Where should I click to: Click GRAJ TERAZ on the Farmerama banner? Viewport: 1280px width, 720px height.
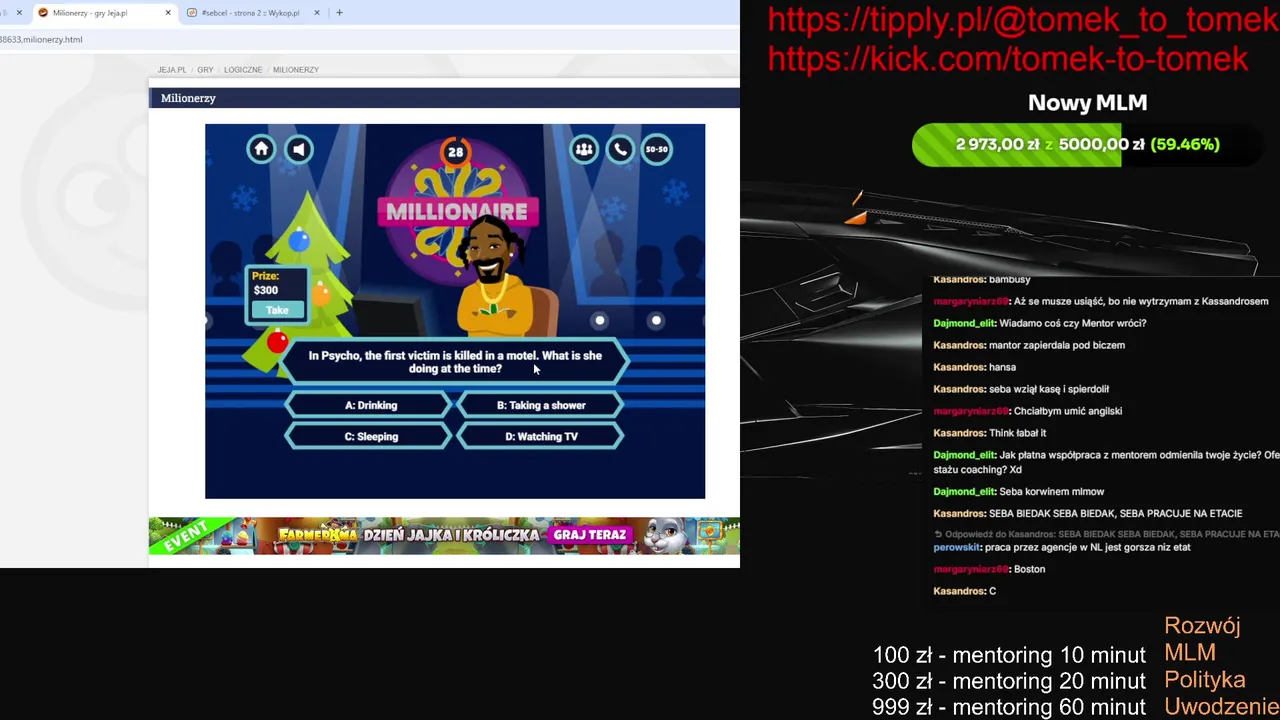point(590,535)
